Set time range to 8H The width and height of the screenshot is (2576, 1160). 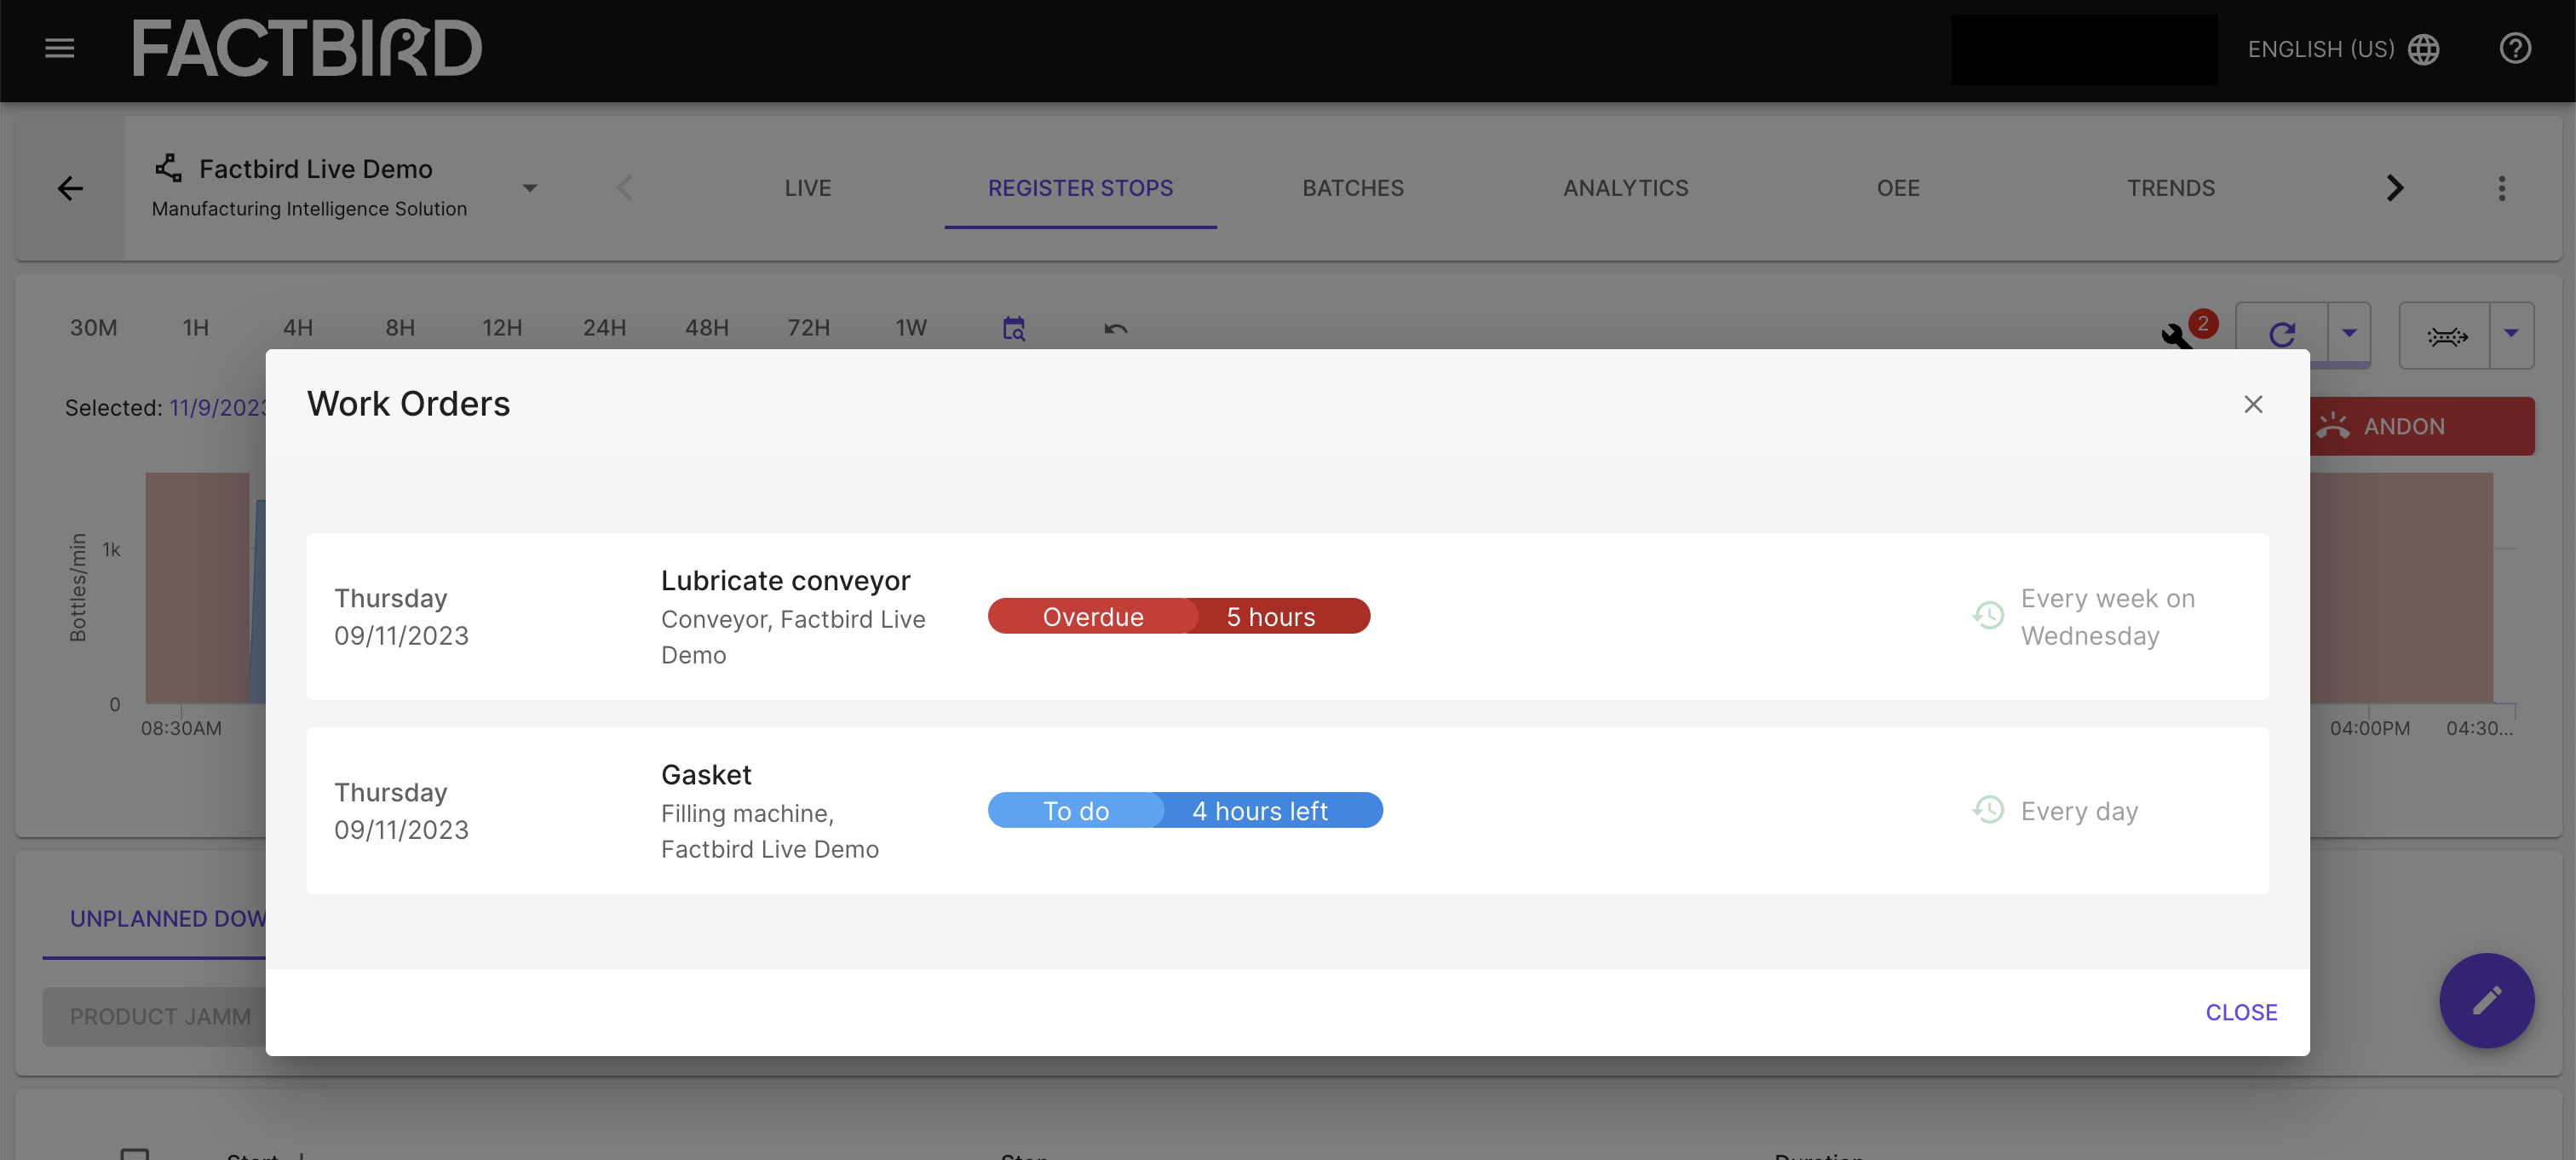(x=400, y=328)
